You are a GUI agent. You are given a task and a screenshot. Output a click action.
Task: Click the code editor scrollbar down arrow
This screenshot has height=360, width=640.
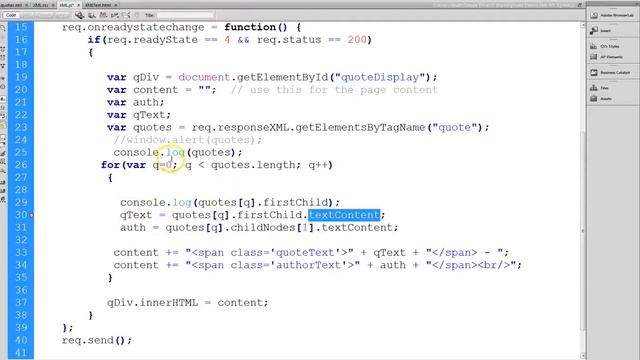(x=583, y=356)
